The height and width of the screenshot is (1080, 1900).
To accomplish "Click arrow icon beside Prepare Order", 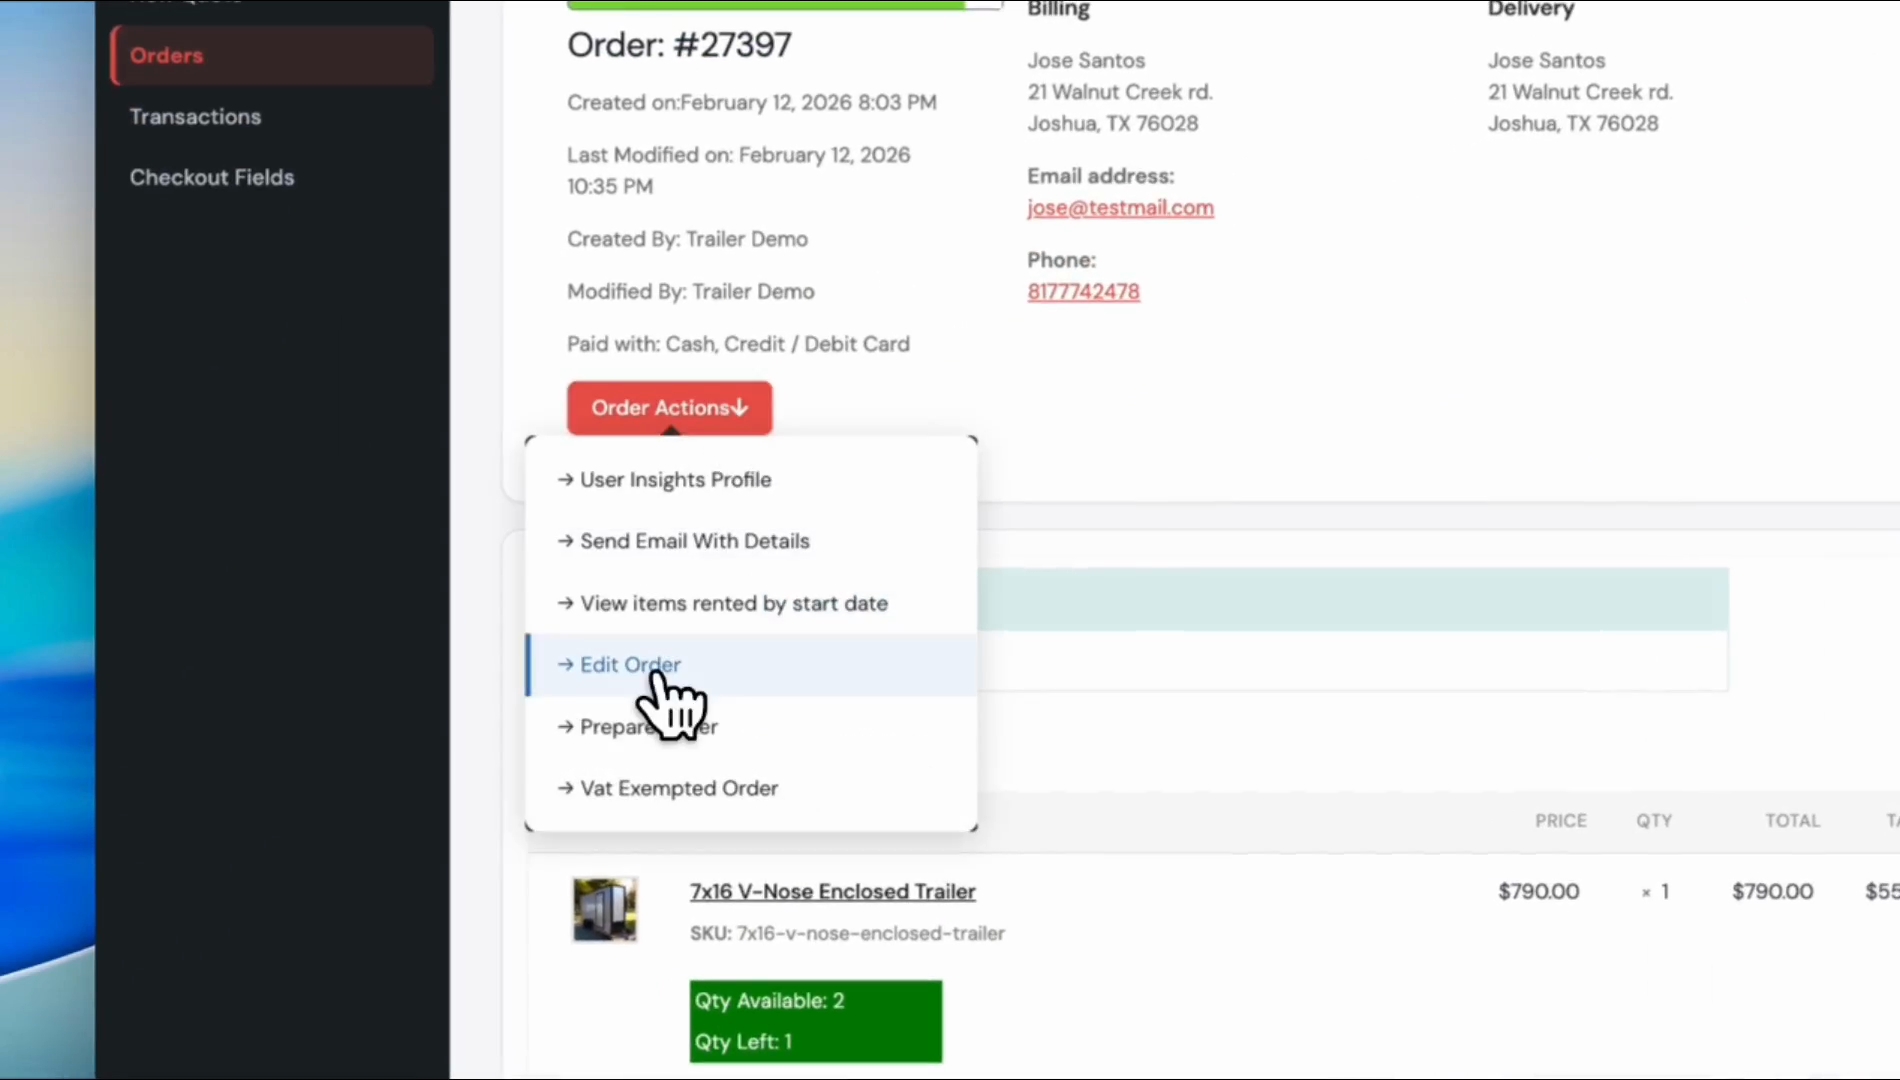I will coord(565,727).
